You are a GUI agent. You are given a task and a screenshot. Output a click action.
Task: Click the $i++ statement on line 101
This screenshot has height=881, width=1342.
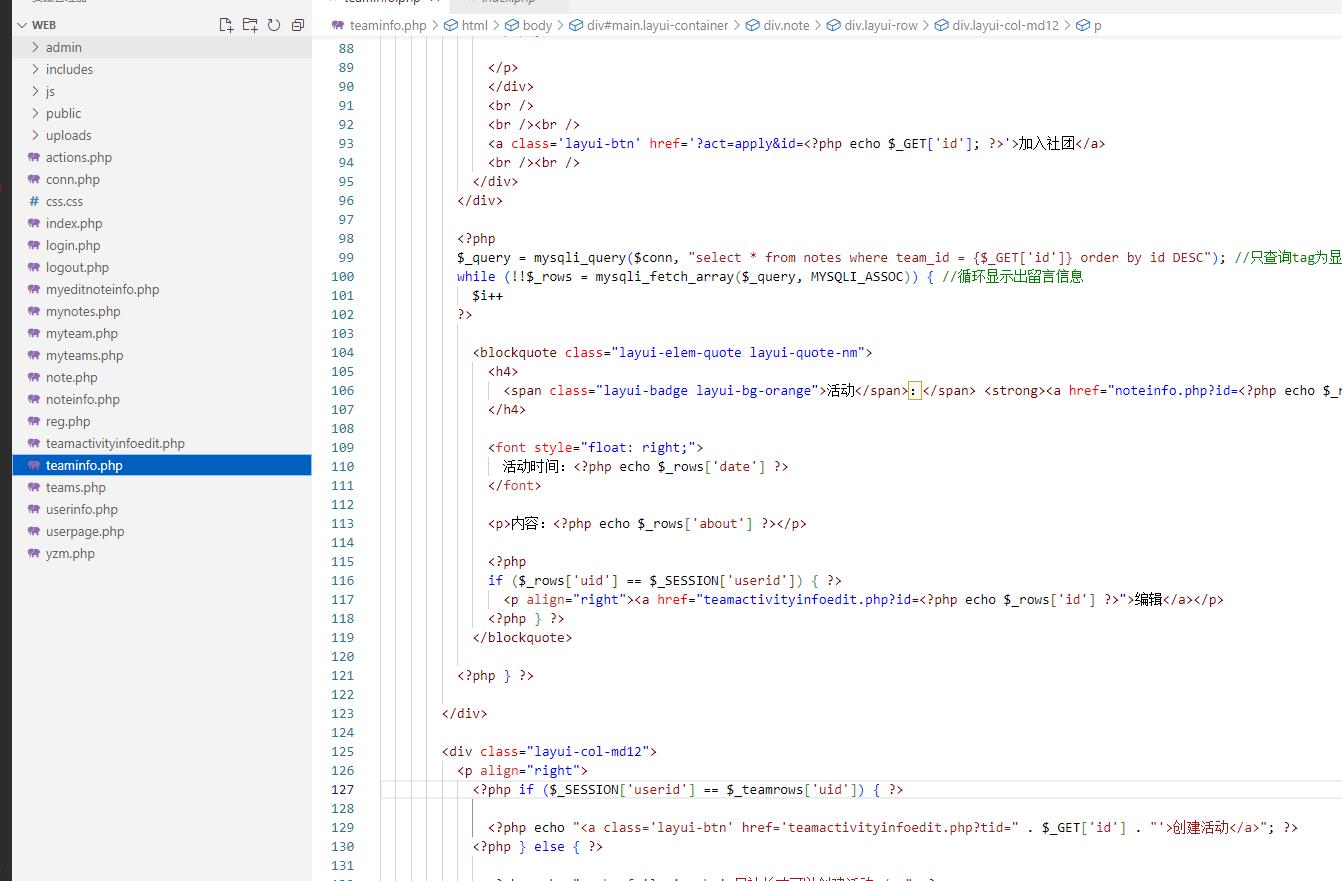tap(488, 295)
